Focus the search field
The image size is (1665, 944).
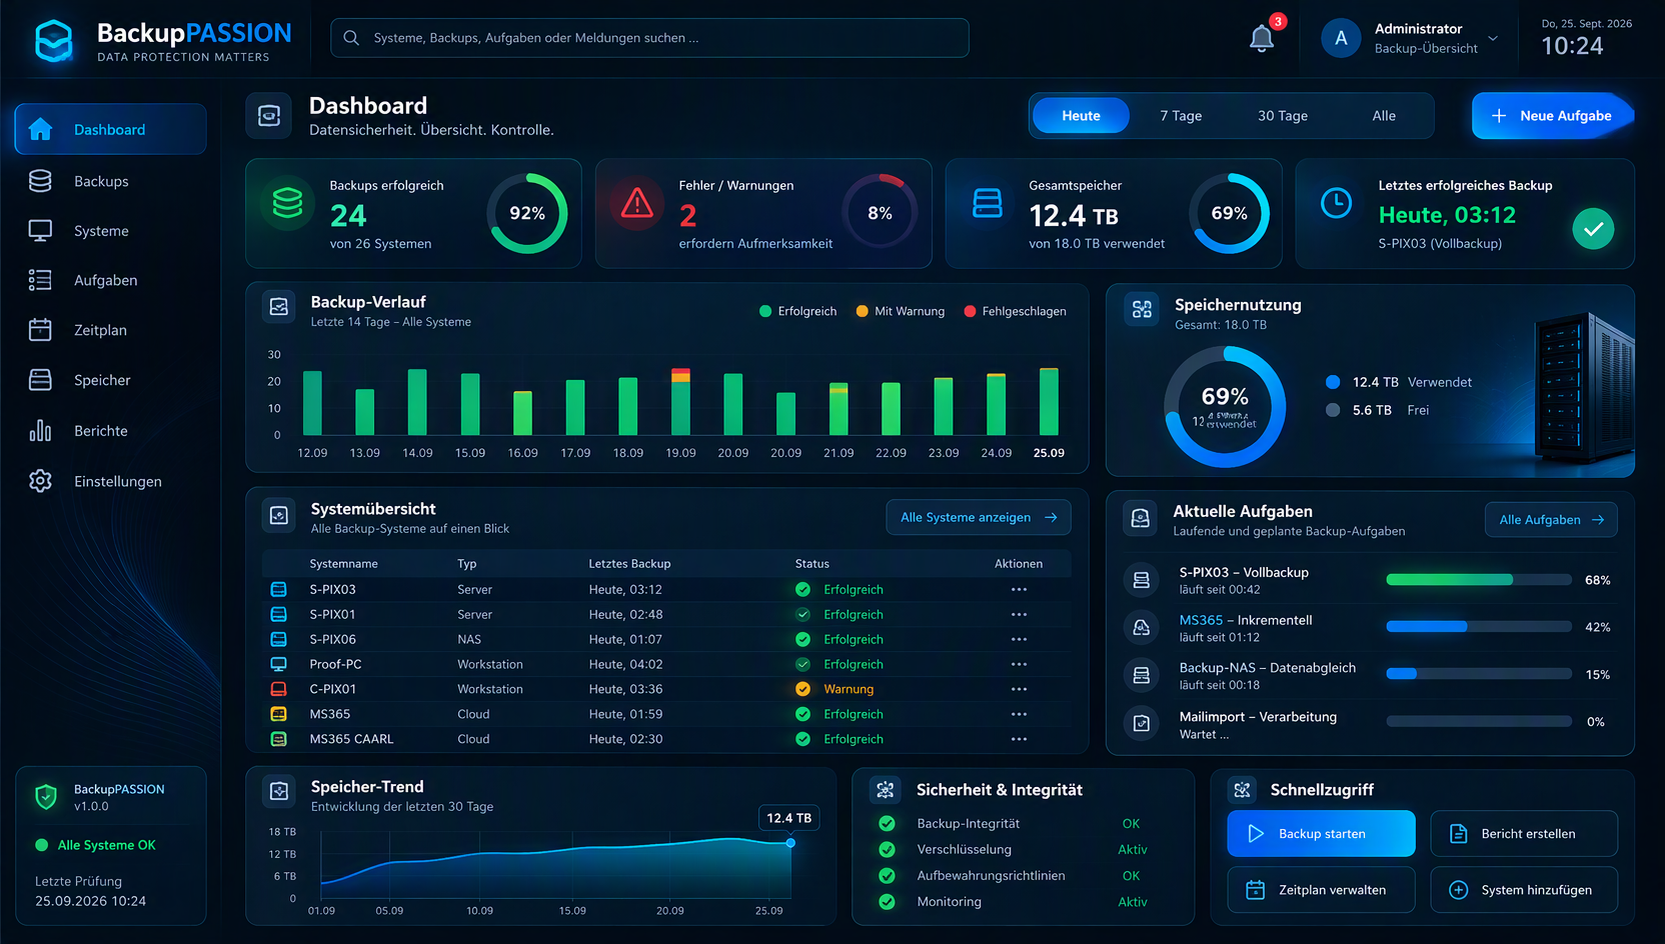(x=650, y=38)
